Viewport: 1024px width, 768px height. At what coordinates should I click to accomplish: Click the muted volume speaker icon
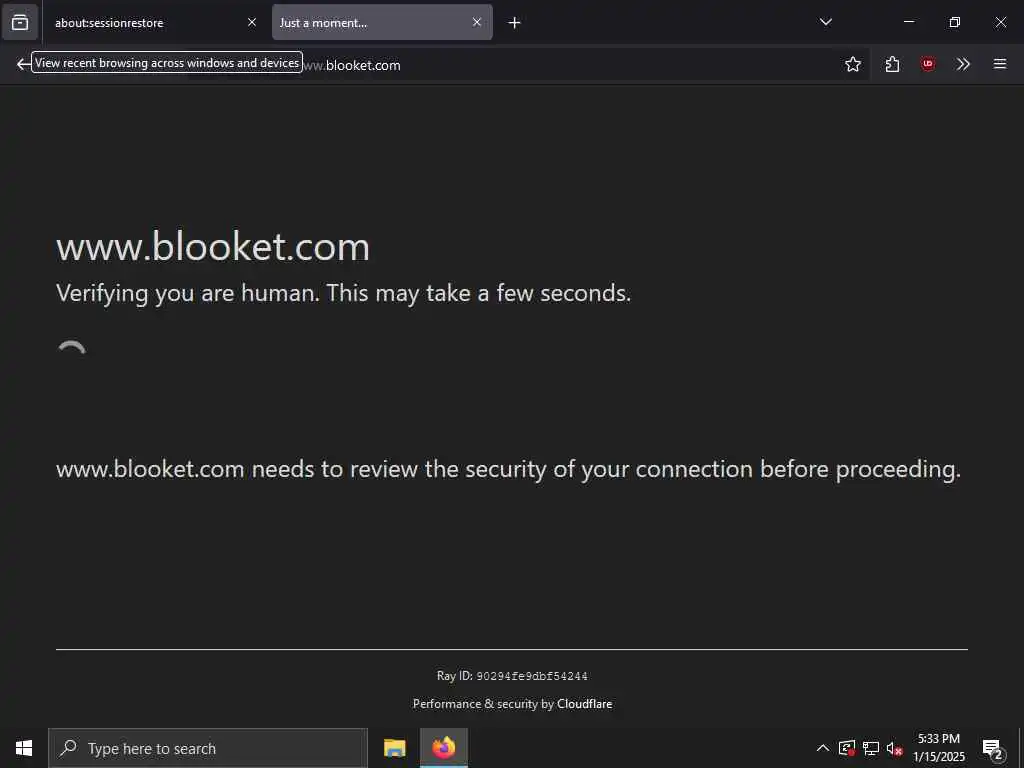[895, 748]
